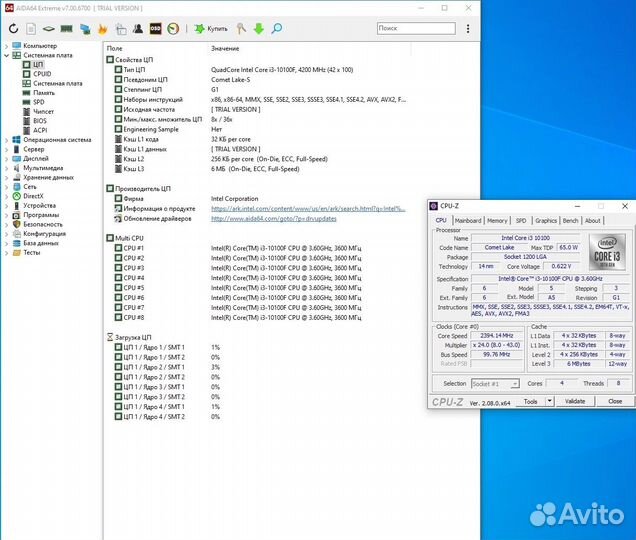This screenshot has width=636, height=540.
Task: Click the green download arrow icon
Action: pyautogui.click(x=259, y=29)
